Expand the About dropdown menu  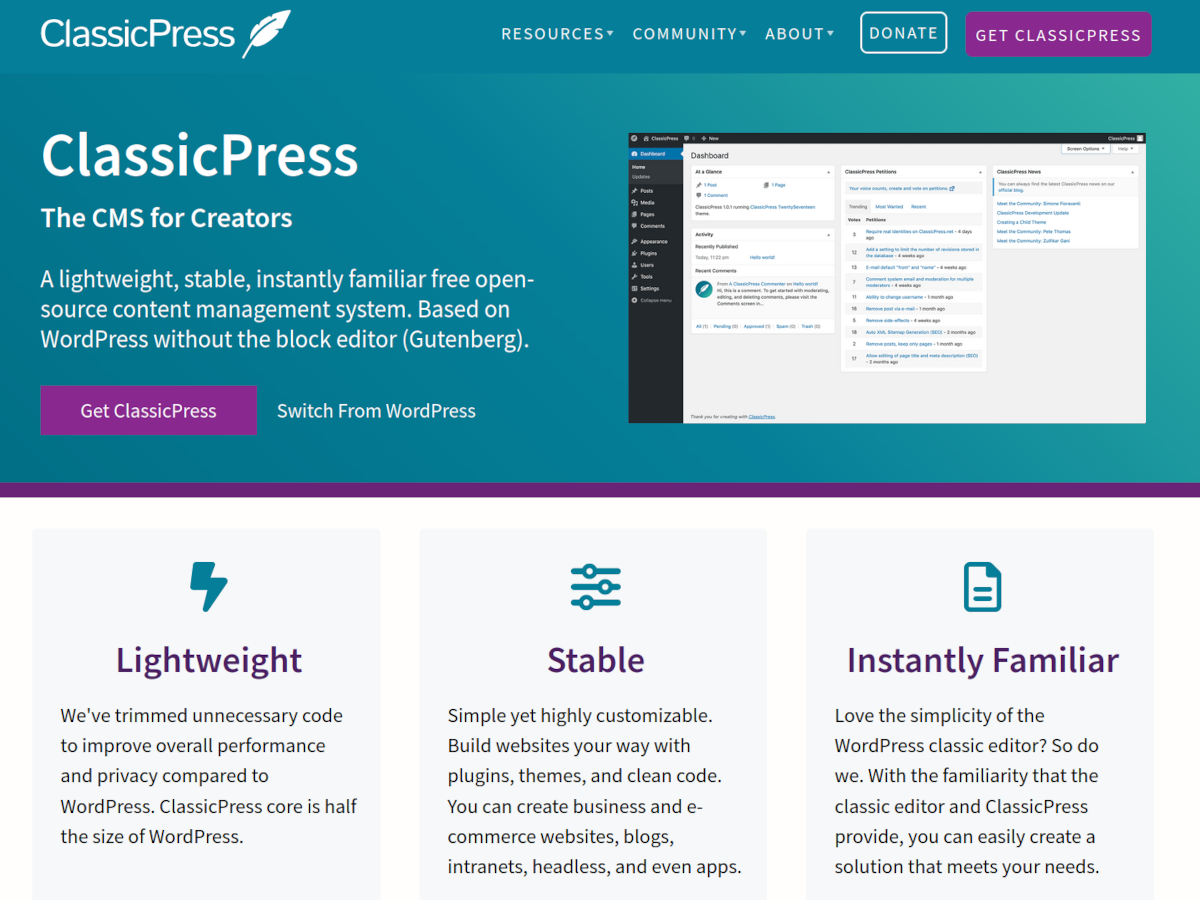click(799, 34)
